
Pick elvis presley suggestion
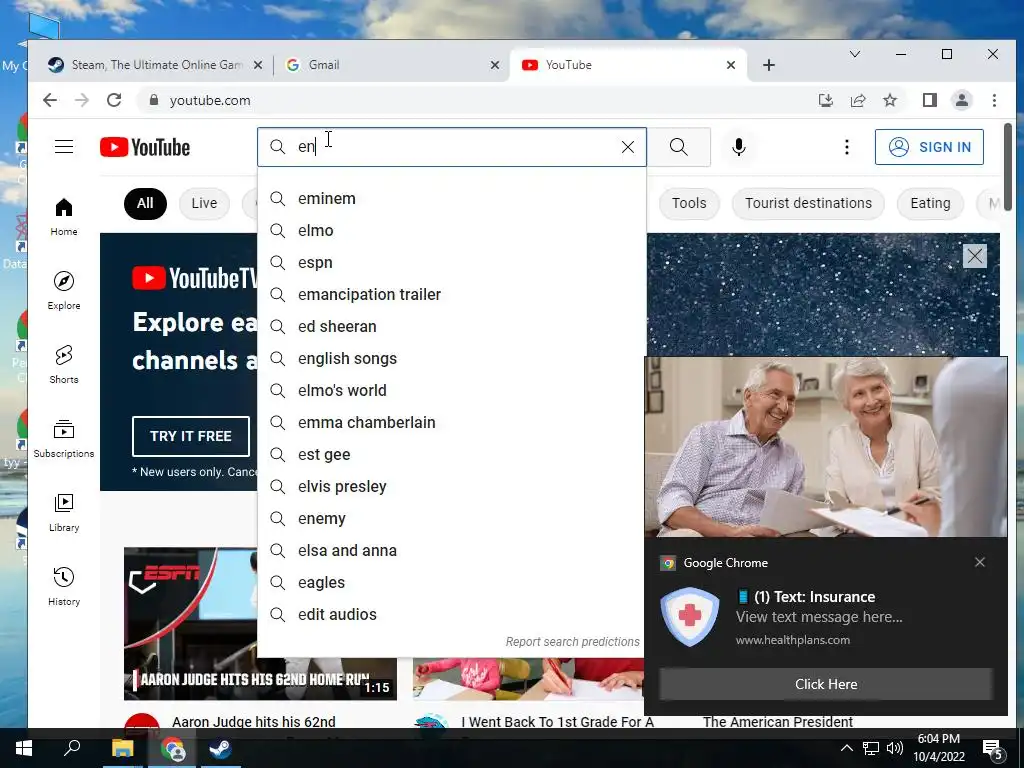(x=452, y=487)
